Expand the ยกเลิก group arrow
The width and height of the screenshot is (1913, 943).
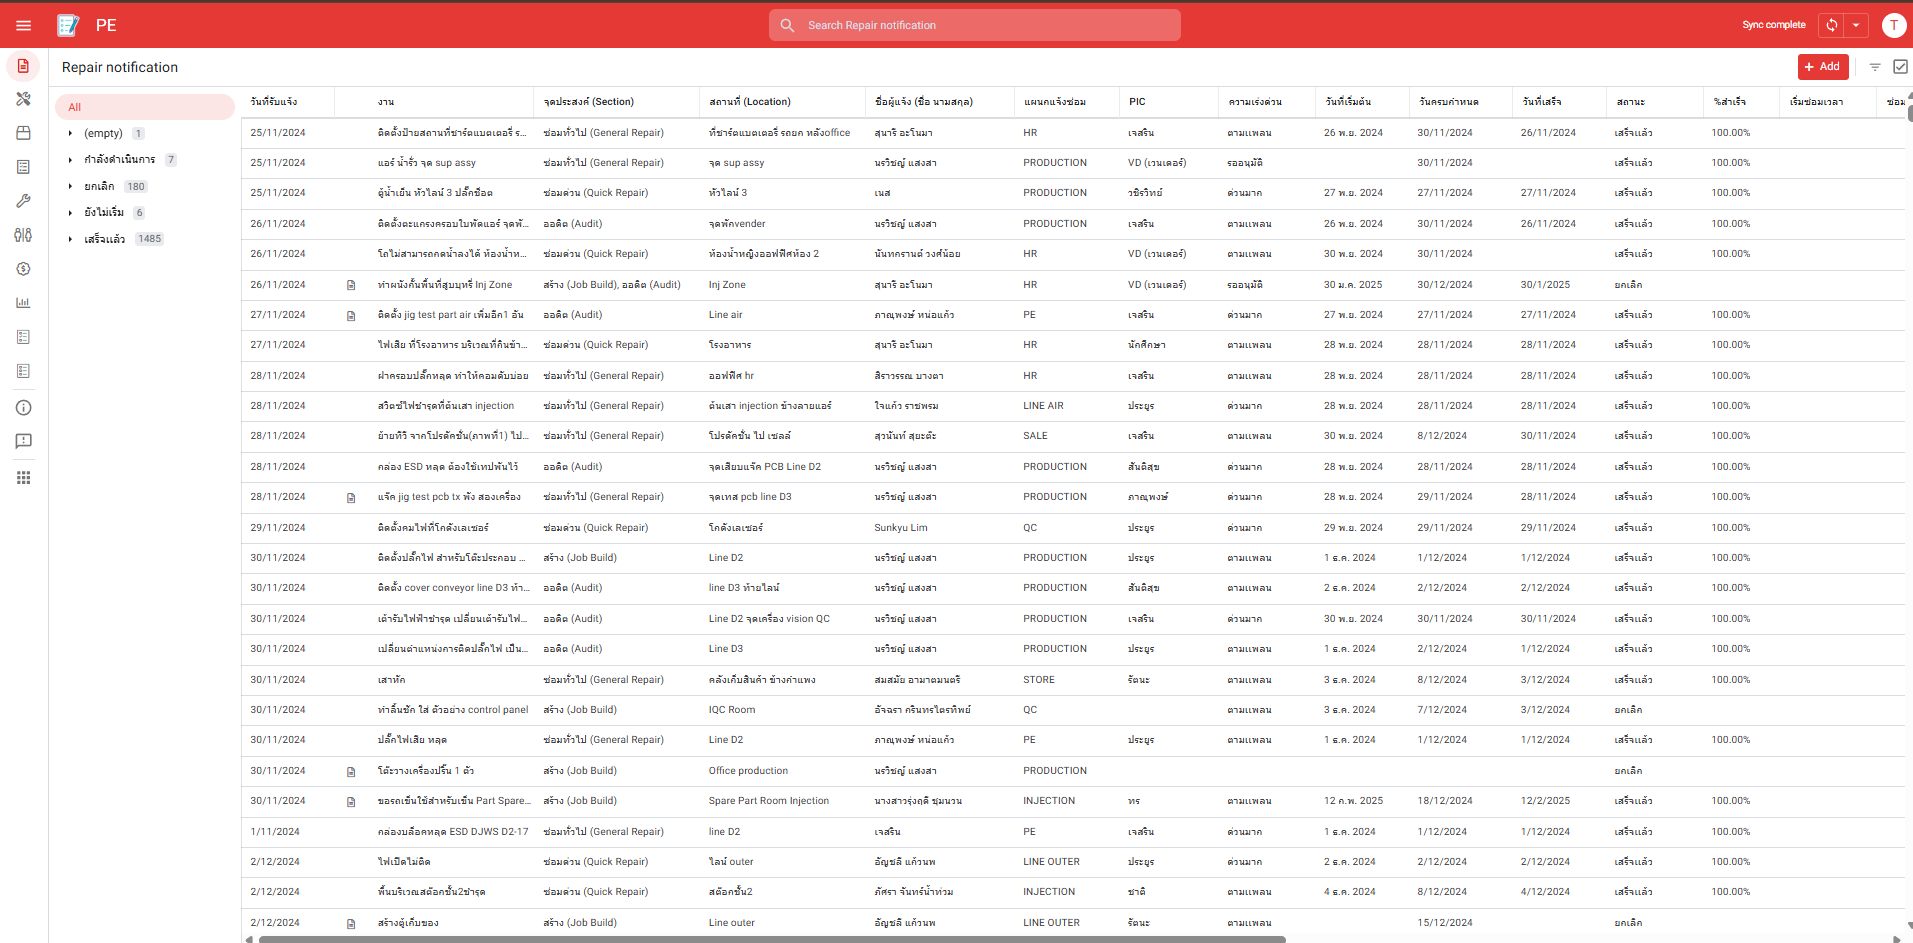click(x=70, y=186)
